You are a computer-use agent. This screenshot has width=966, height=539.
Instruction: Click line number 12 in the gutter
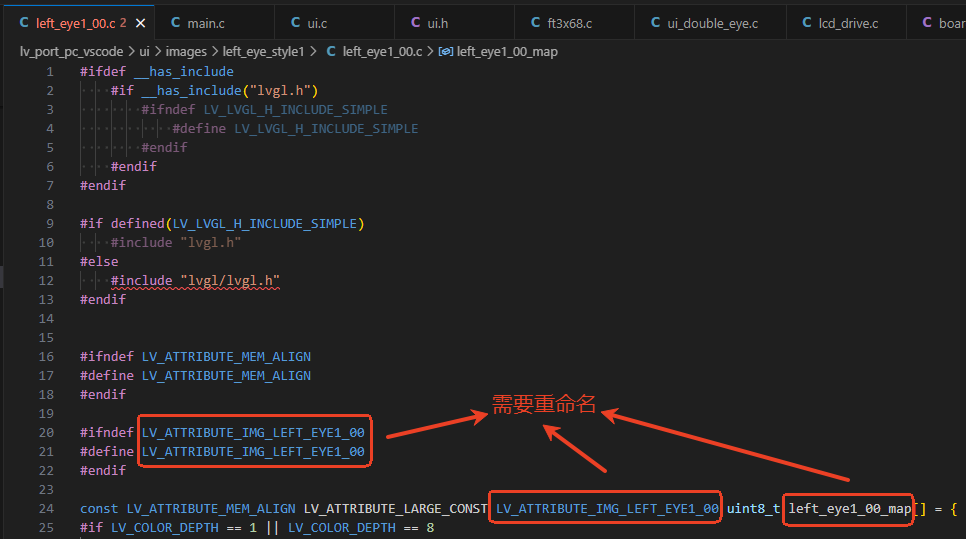[x=46, y=280]
